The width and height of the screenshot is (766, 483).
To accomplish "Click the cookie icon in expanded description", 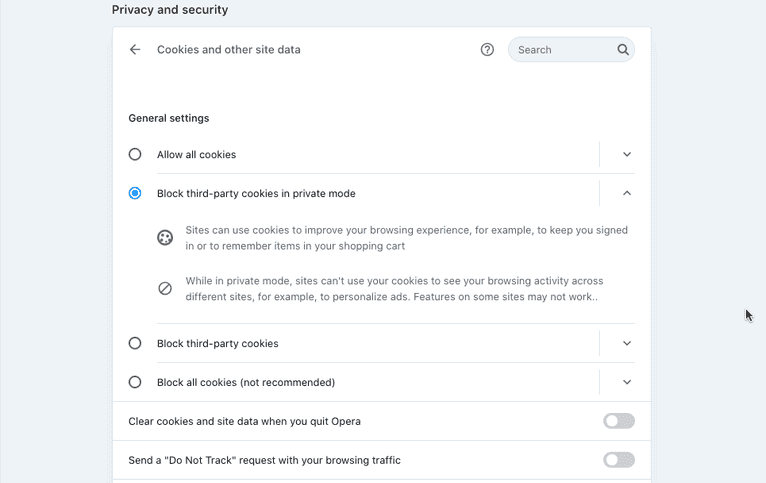I will pyautogui.click(x=165, y=238).
